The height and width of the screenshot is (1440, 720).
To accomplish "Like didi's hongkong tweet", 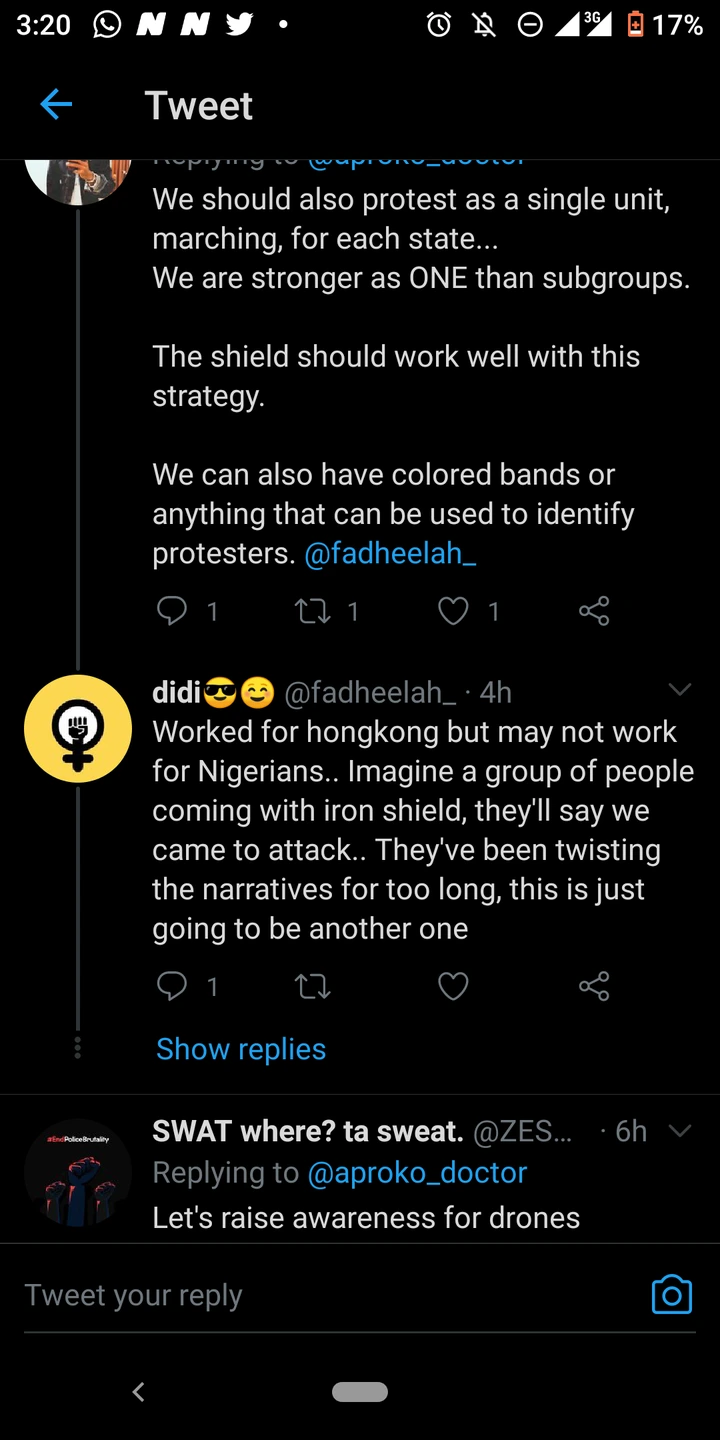I will pos(453,987).
